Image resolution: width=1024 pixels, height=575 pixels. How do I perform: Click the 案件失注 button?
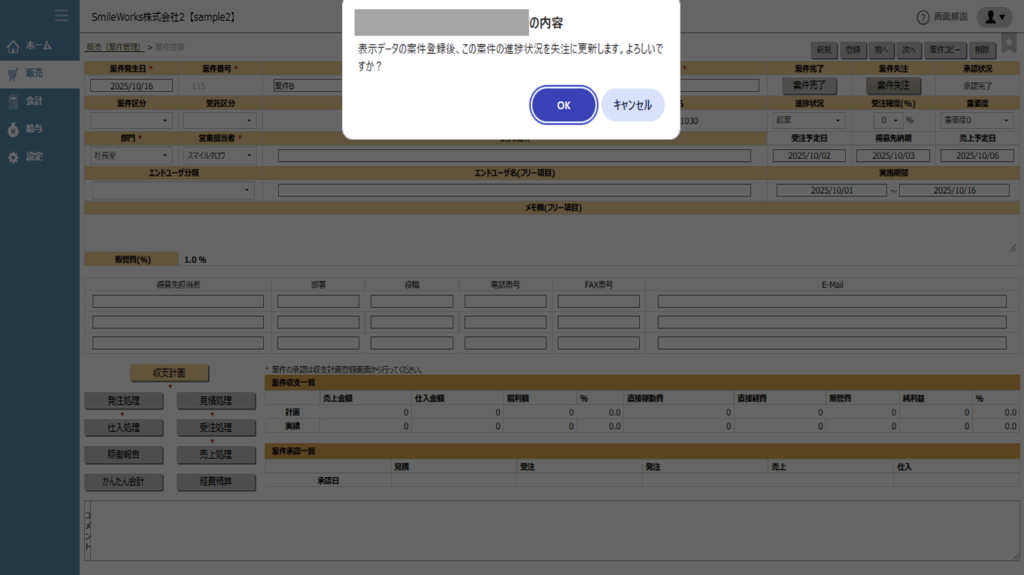892,85
